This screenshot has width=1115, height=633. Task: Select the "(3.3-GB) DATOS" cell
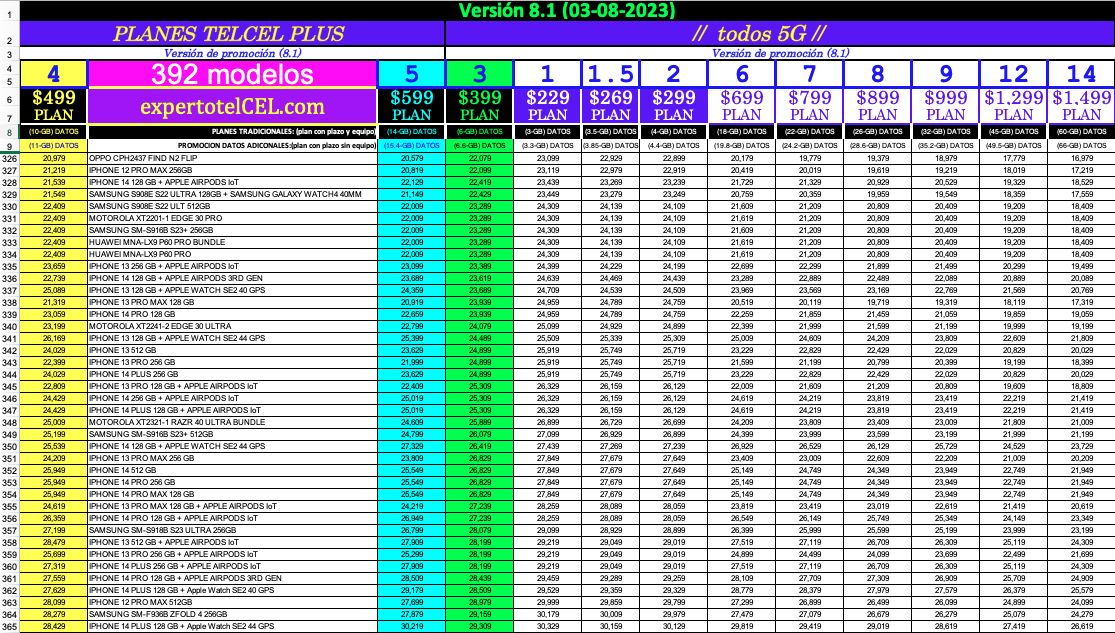(x=548, y=146)
